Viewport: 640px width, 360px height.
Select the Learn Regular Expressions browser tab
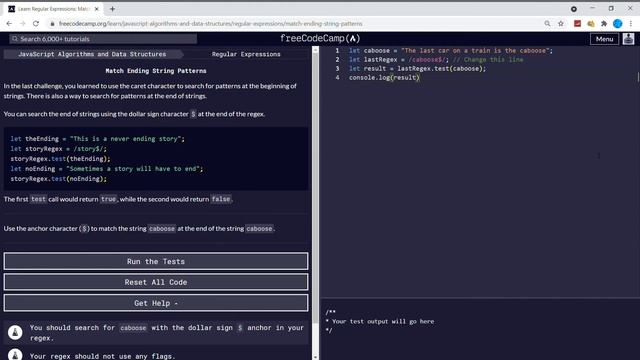tap(53, 9)
